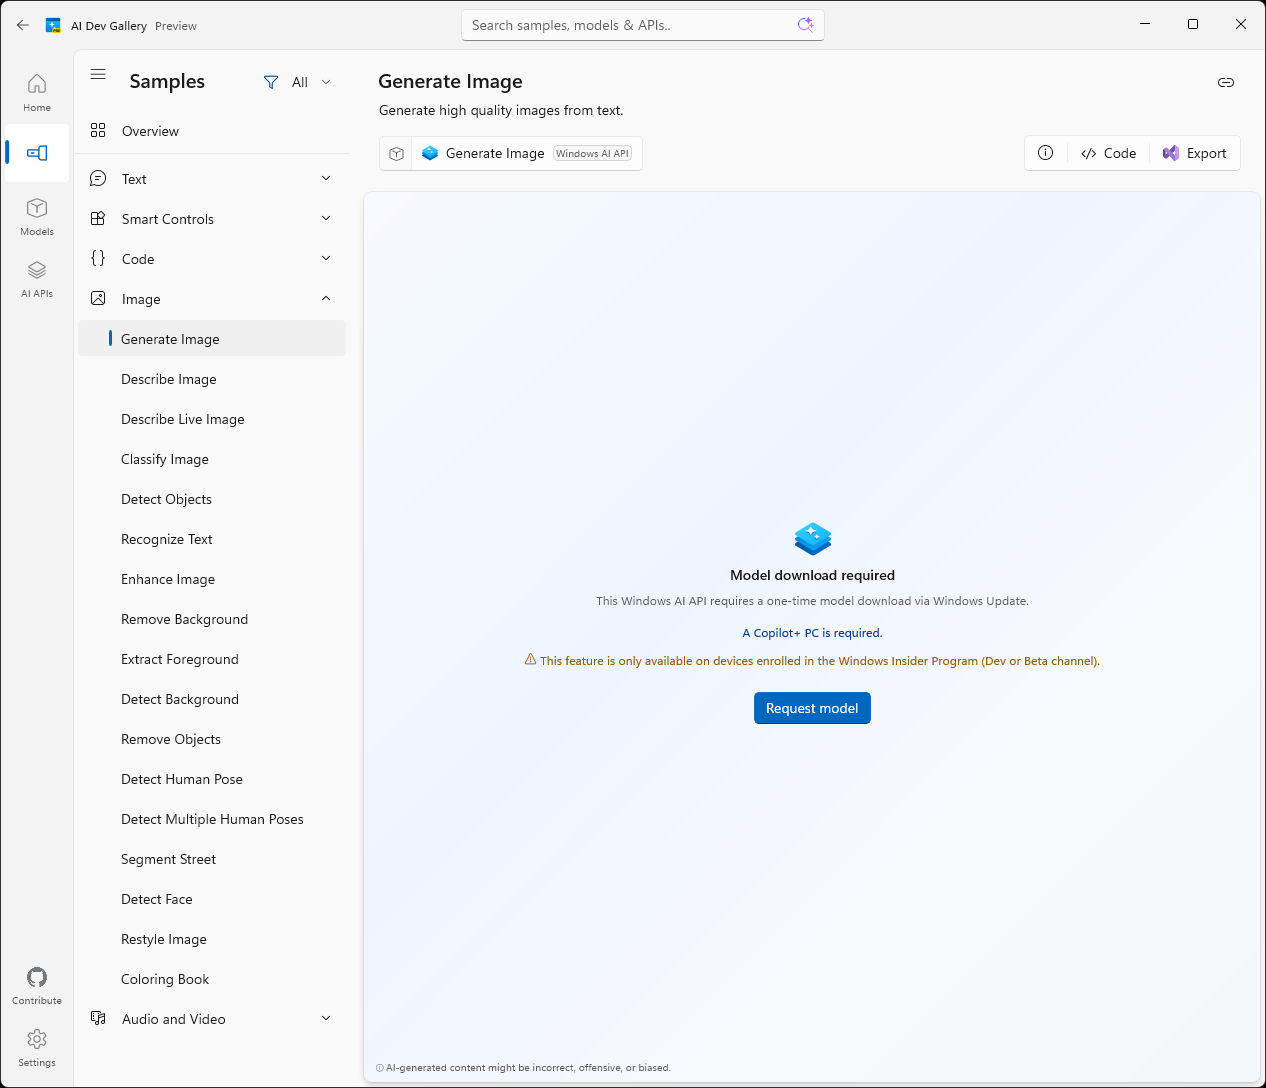
Task: Open the Remove Objects sample
Action: click(x=212, y=739)
